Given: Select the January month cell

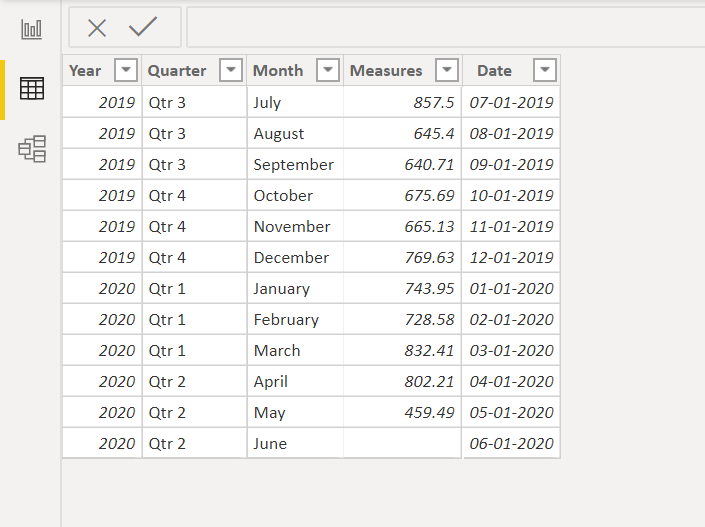Looking at the screenshot, I should (295, 289).
